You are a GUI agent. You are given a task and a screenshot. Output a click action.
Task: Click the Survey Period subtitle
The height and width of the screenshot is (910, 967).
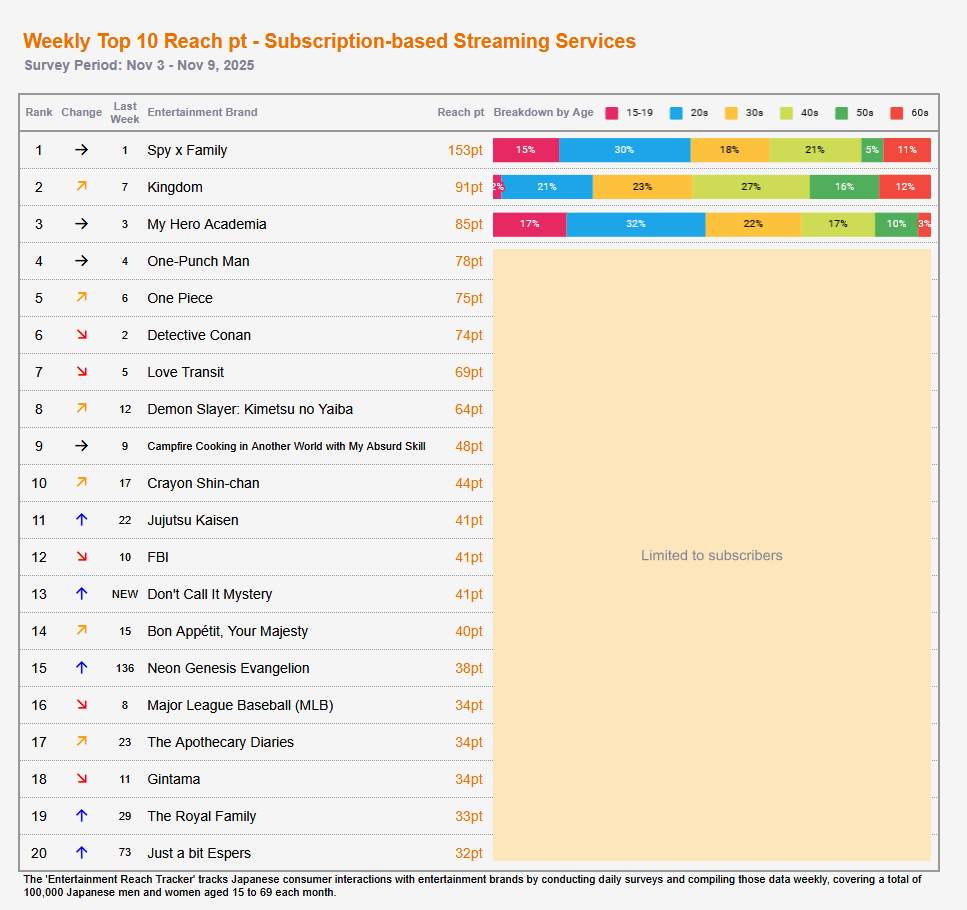139,65
